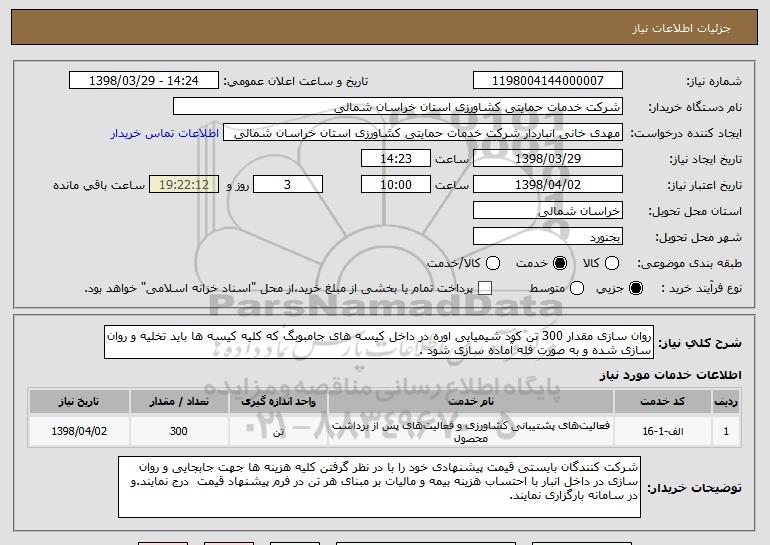
Task: Click the تاریخ نیاز column header
Action: (79, 402)
